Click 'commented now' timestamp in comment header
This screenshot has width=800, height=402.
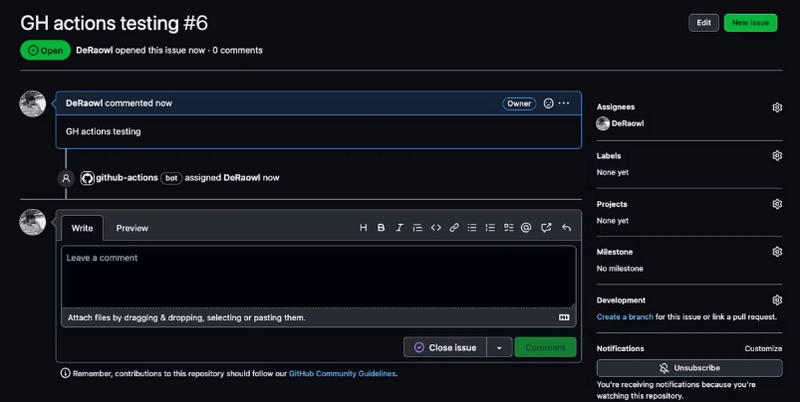tap(139, 103)
